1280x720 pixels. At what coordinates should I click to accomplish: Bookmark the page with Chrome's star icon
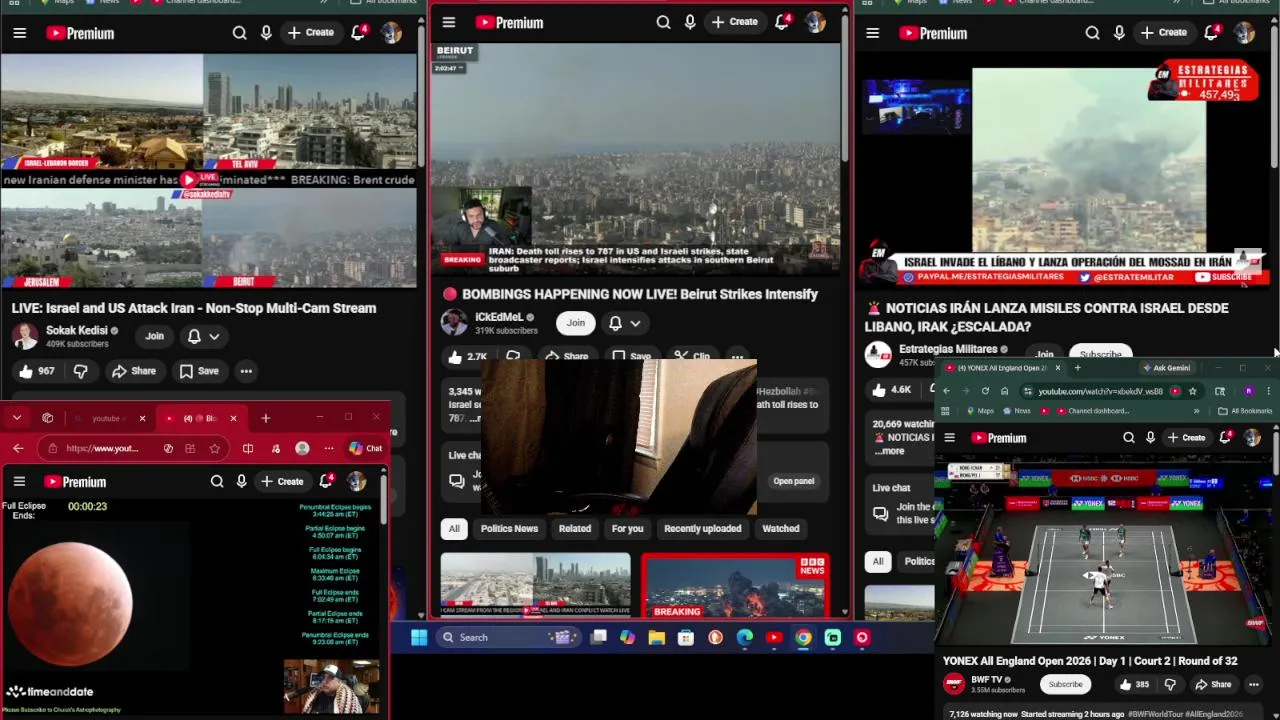click(x=1192, y=391)
